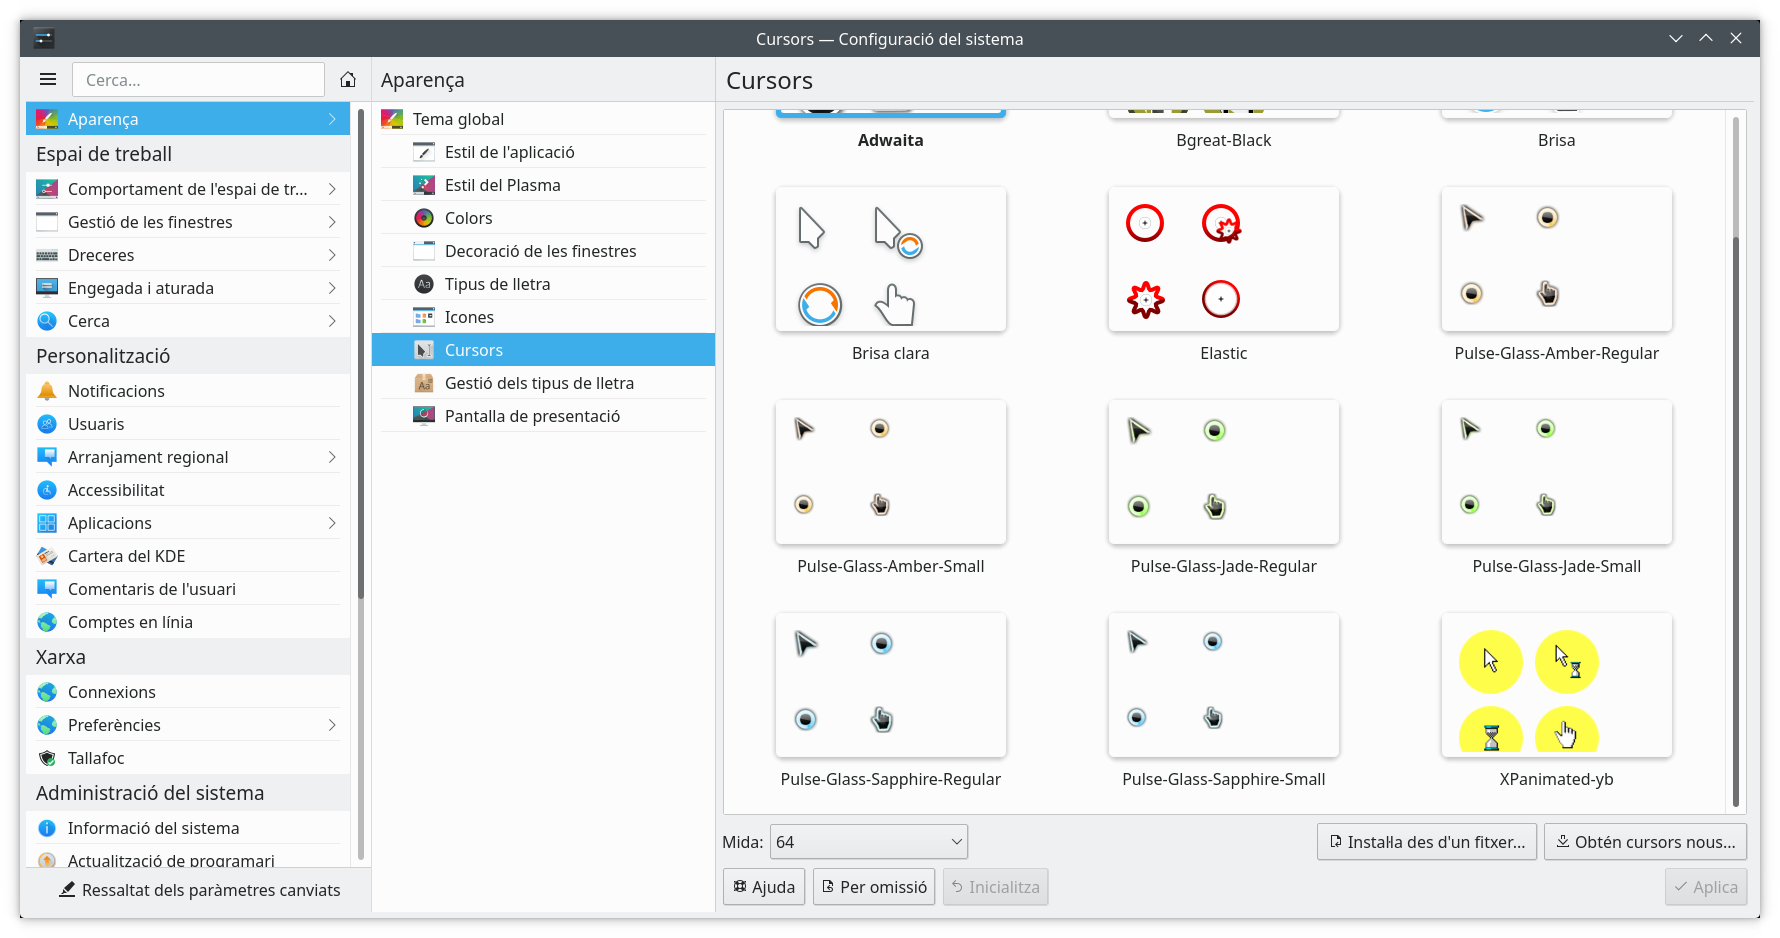Viewport: 1780px width, 938px height.
Task: Click the Decoració de les finestres icon
Action: 424,251
